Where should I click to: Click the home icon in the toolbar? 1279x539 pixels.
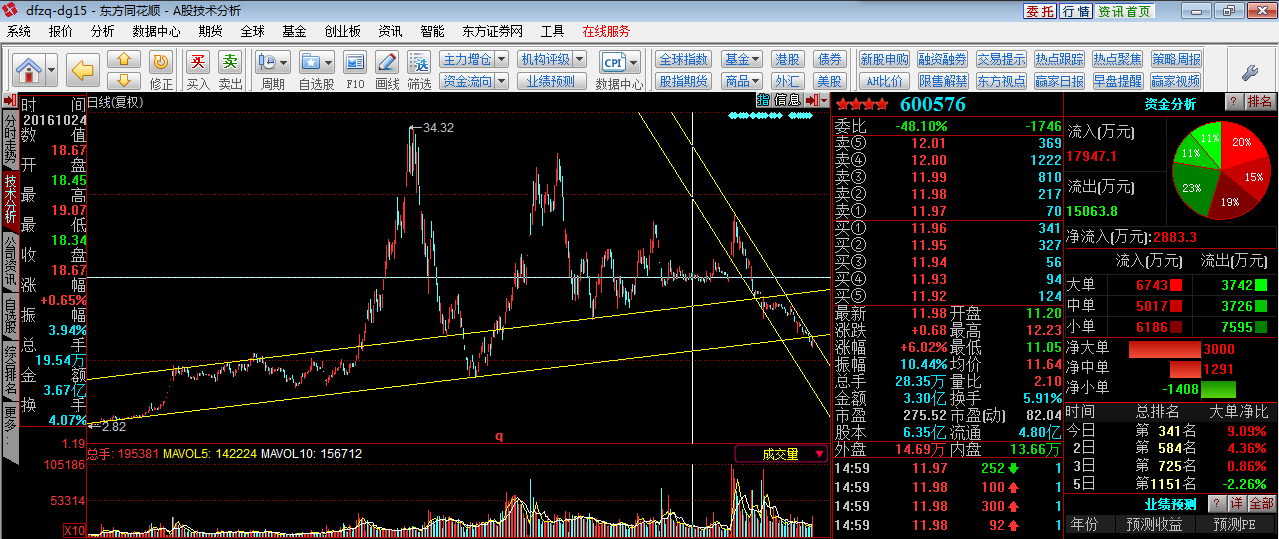(x=29, y=69)
